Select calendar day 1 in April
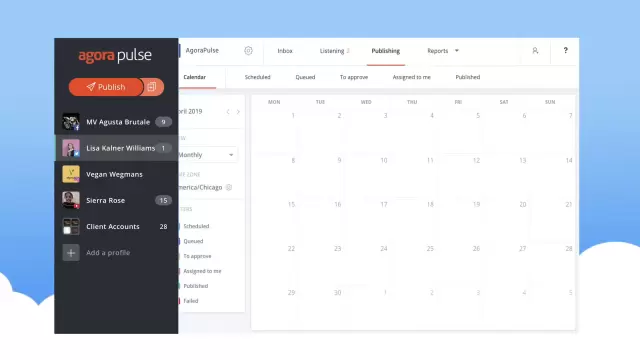The height and width of the screenshot is (360, 640). (x=293, y=116)
